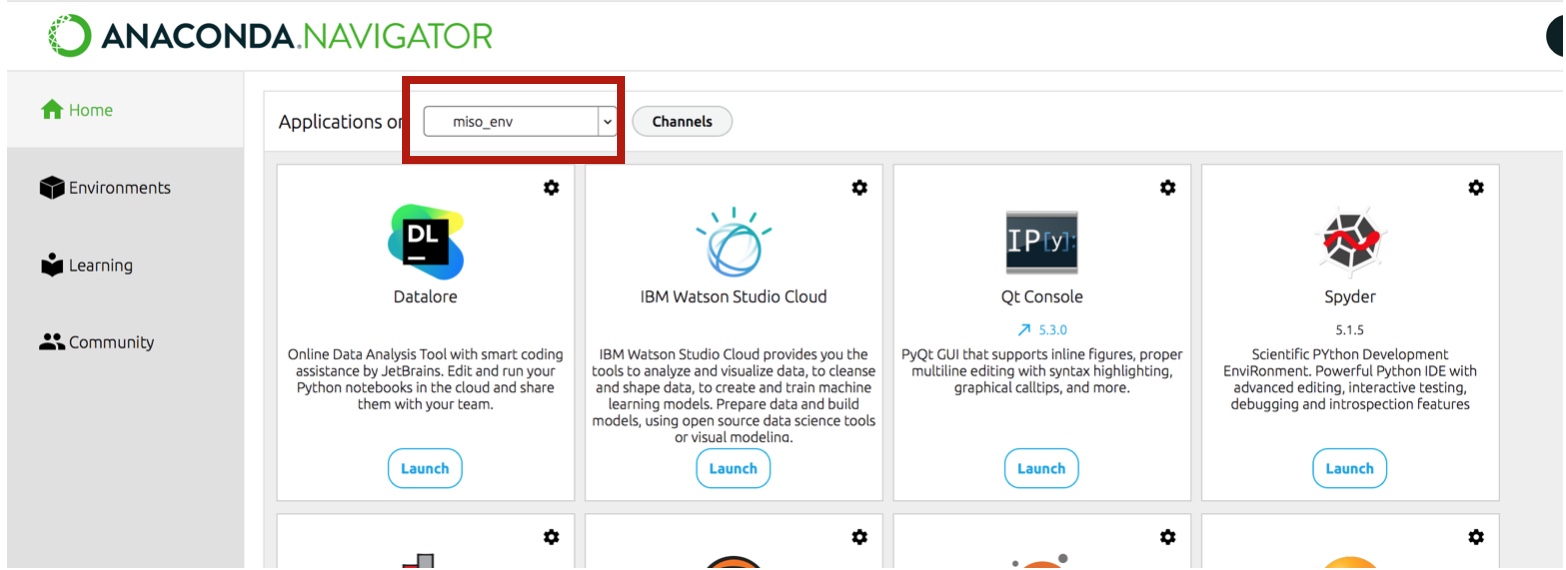Viewport: 1566px width, 570px height.
Task: Click the IBM Watson Studio logo
Action: coord(734,242)
